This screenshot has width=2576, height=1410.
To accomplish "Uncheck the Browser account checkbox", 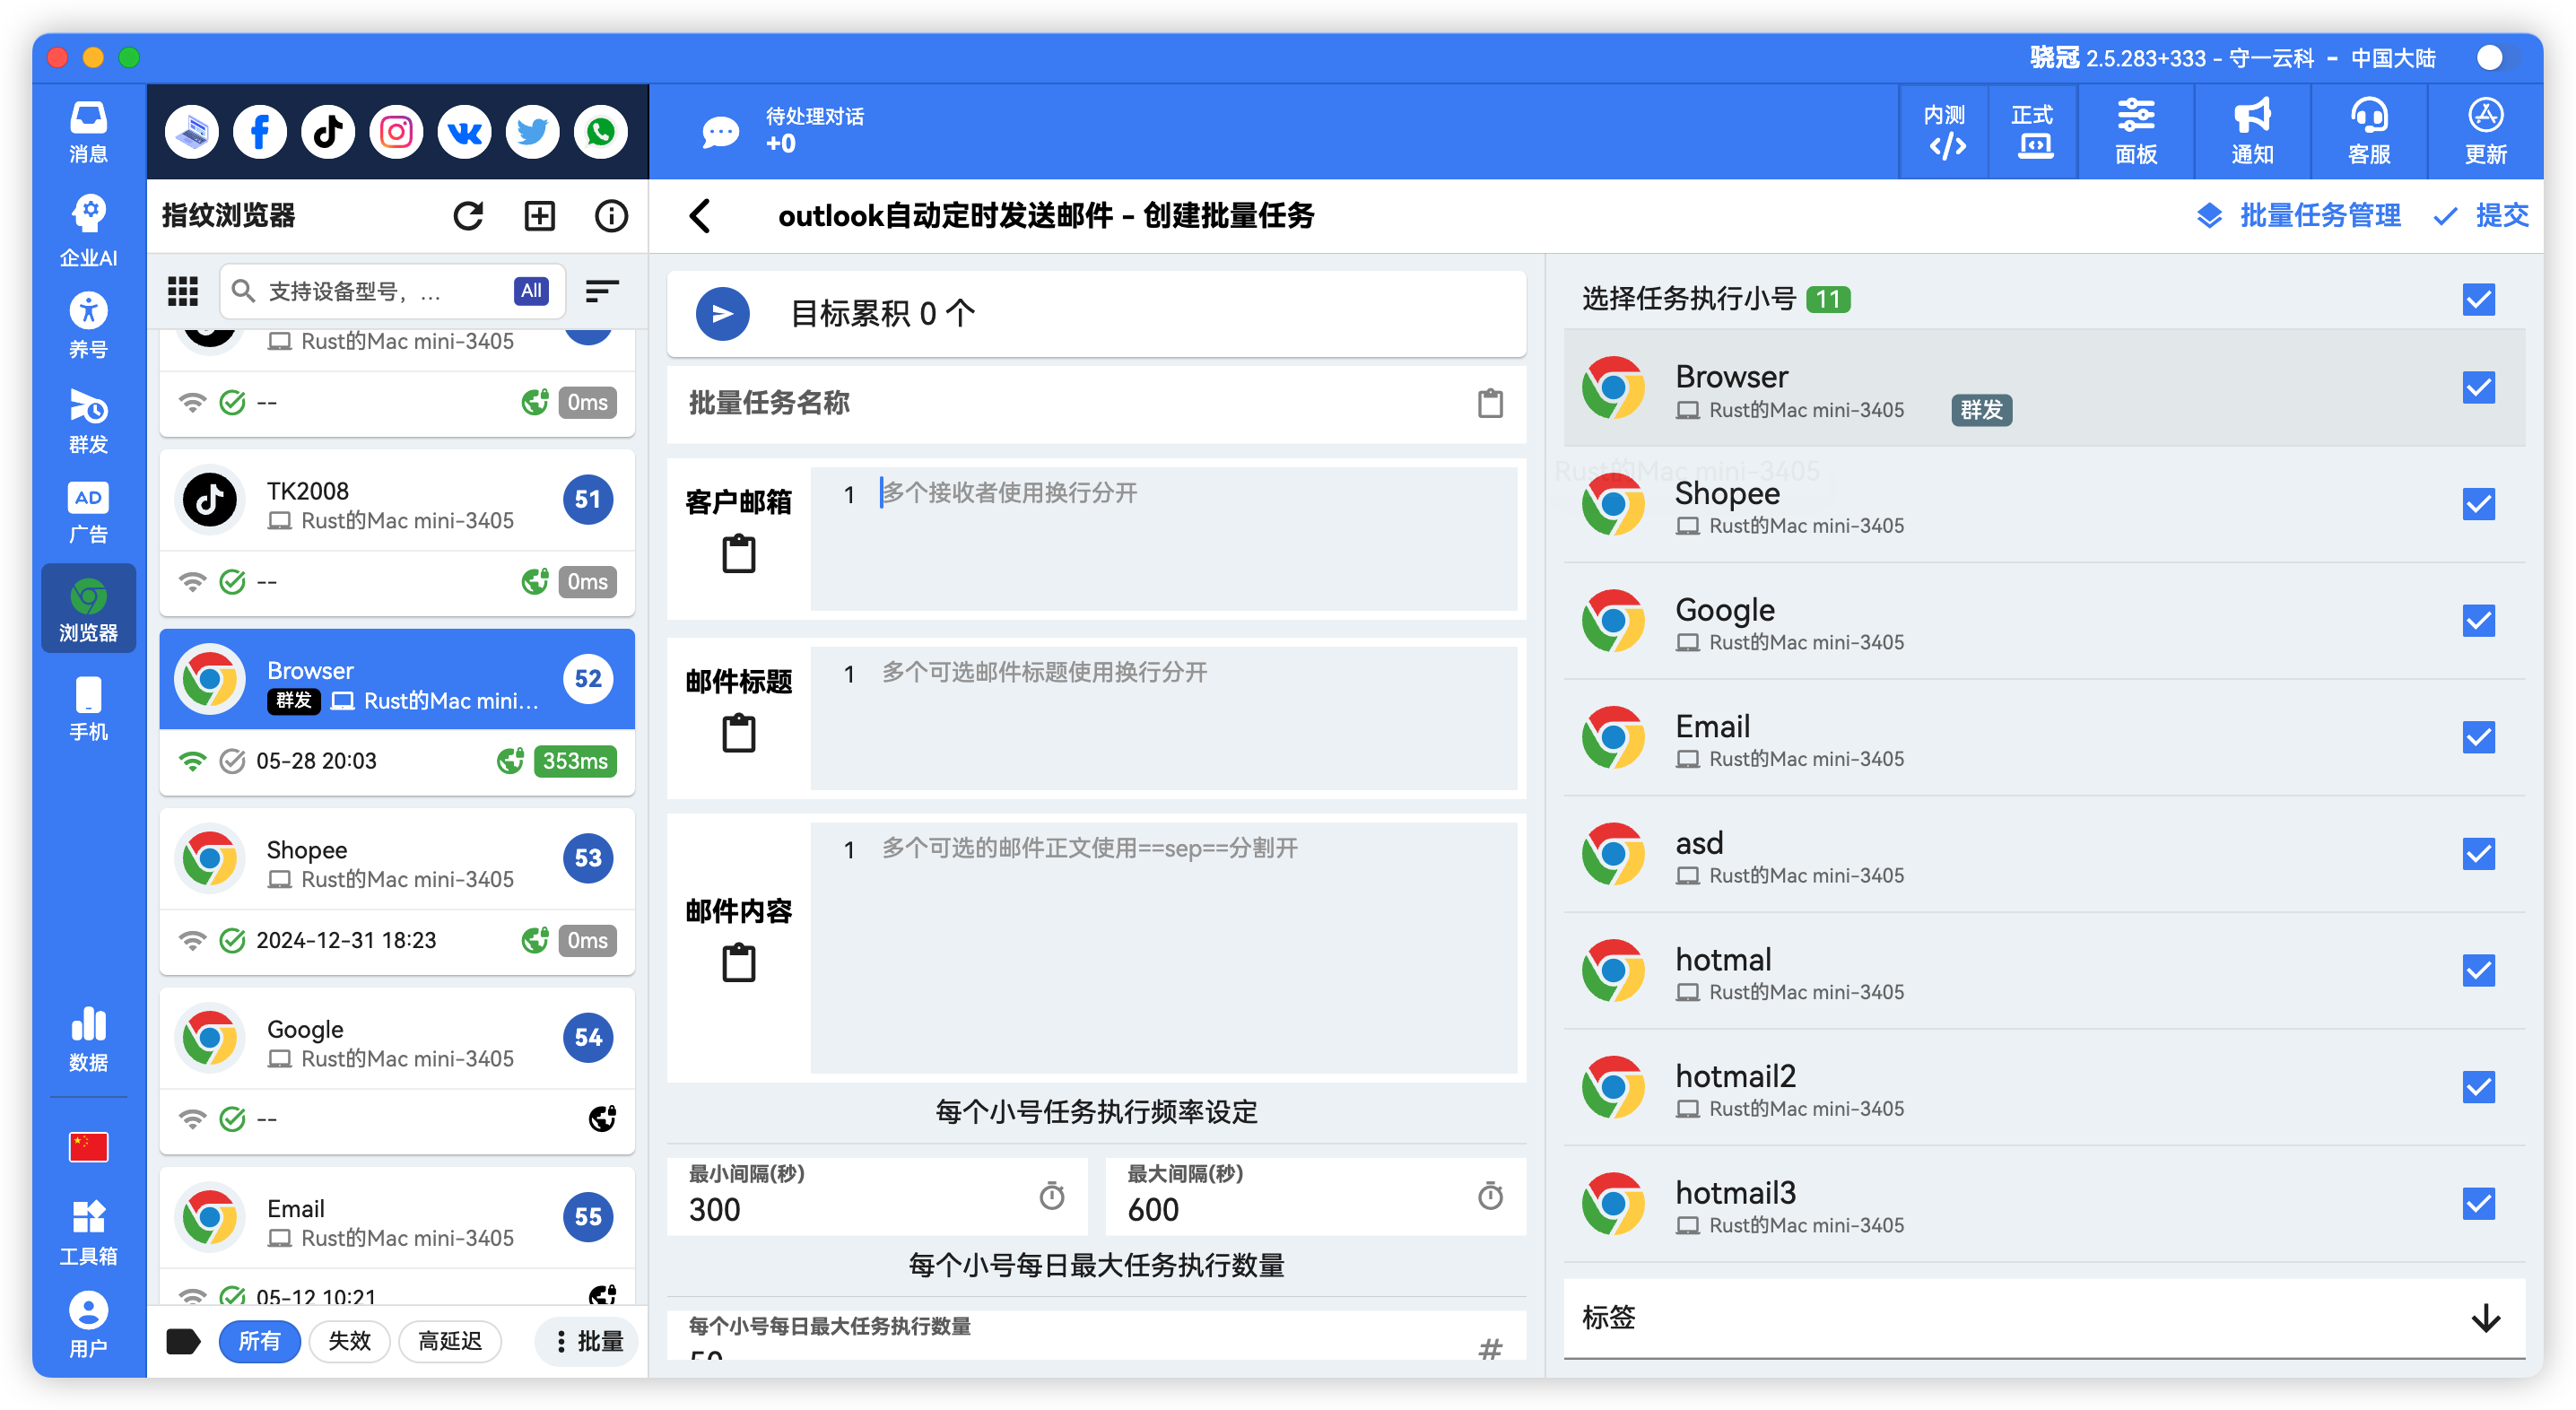I will [x=2478, y=387].
